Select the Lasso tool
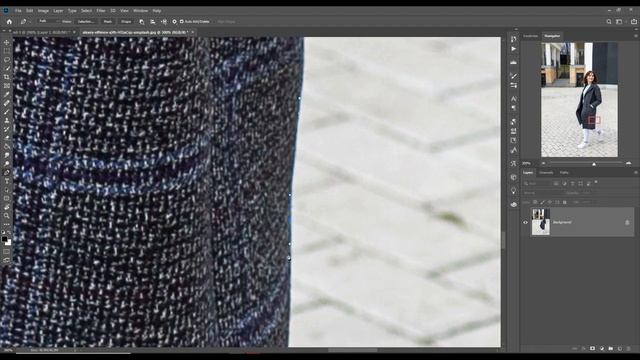640x360 pixels. 7,60
